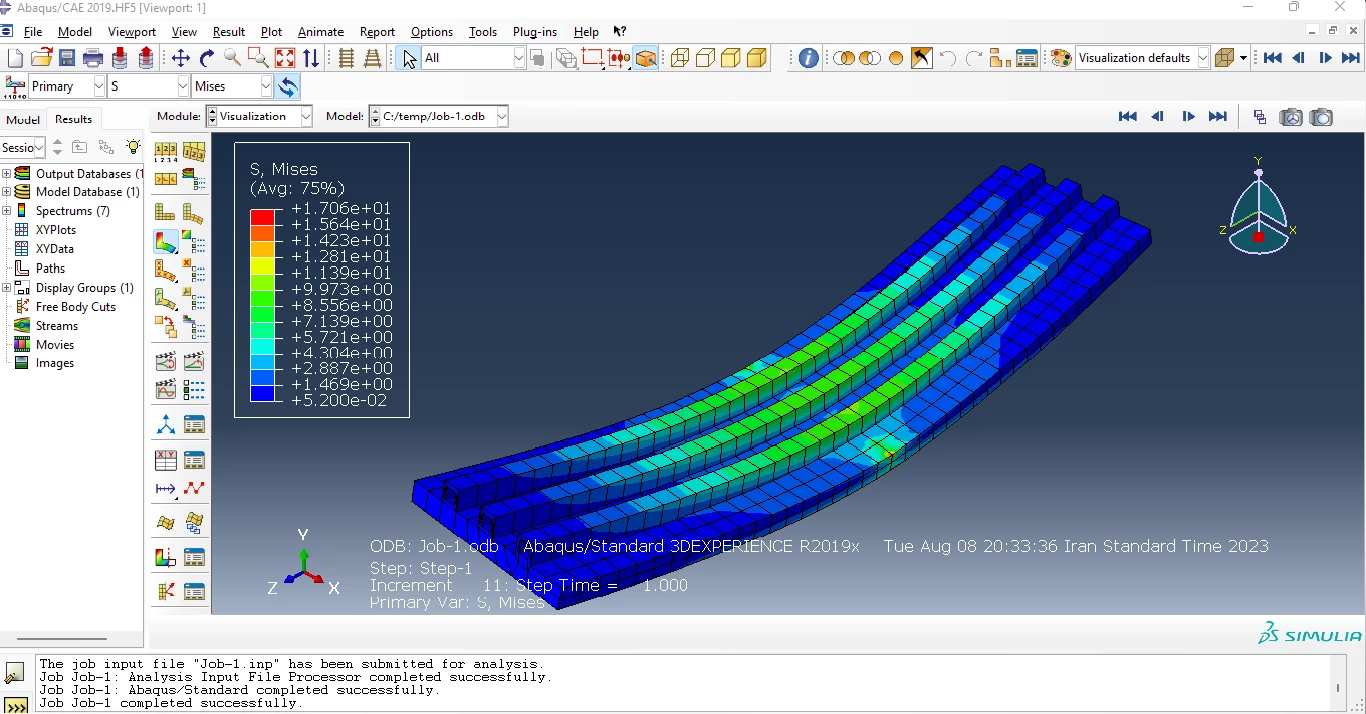The height and width of the screenshot is (714, 1366).
Task: Toggle the lightbulb icon in Results panel
Action: 133,147
